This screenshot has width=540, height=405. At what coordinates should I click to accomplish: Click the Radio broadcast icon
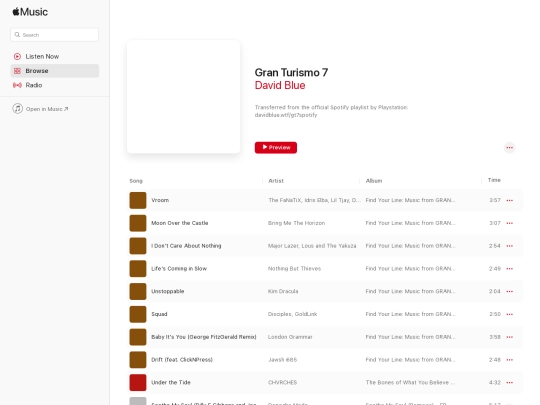(x=17, y=85)
